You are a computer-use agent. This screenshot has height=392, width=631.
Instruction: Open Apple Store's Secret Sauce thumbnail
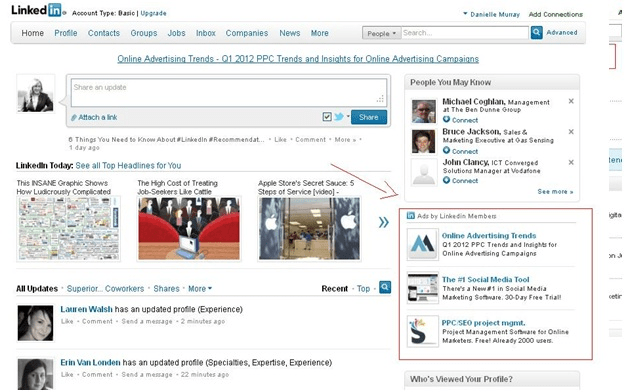(309, 228)
